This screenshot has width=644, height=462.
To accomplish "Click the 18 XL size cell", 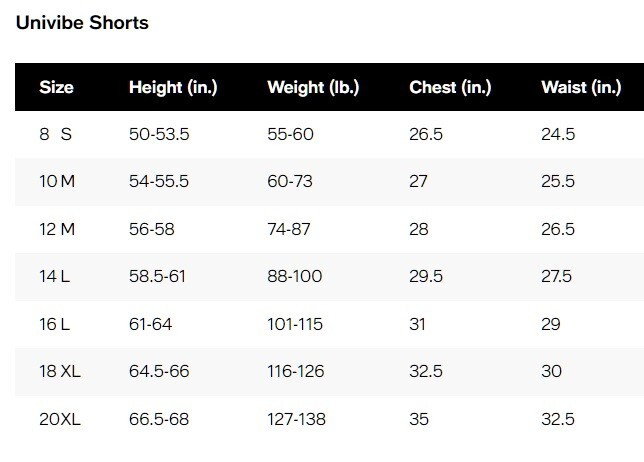I will click(x=60, y=371).
